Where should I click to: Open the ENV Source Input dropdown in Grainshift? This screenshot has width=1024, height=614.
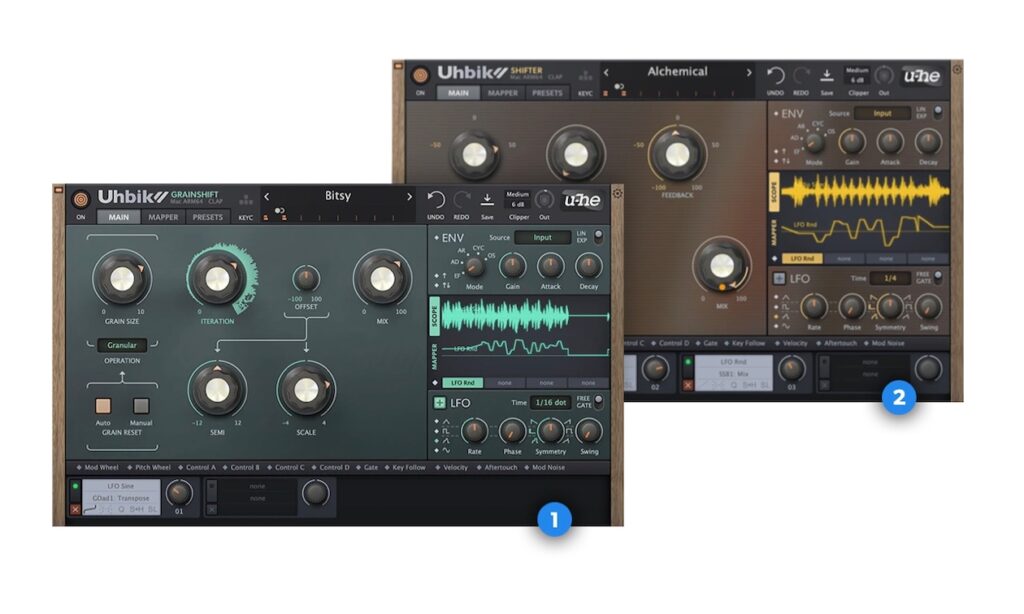pos(543,237)
